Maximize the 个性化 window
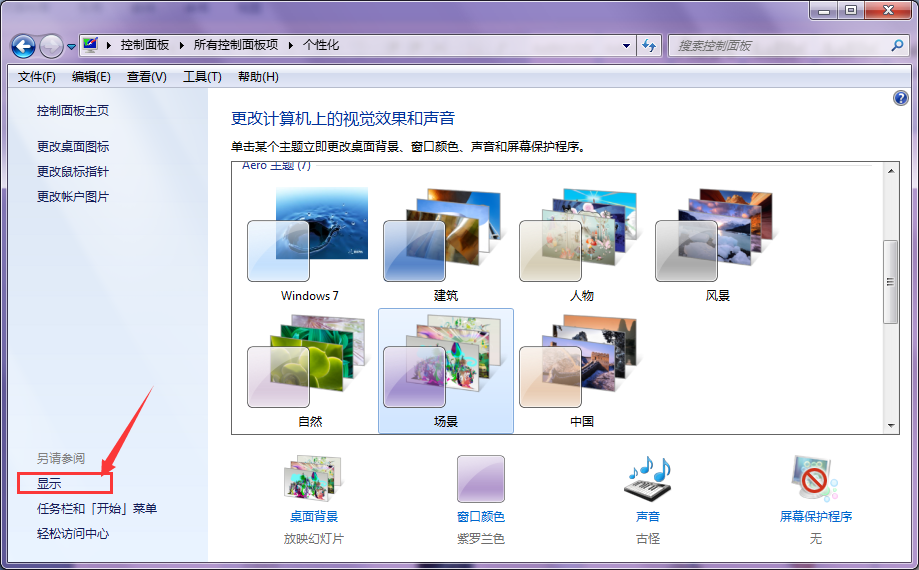 coord(850,10)
